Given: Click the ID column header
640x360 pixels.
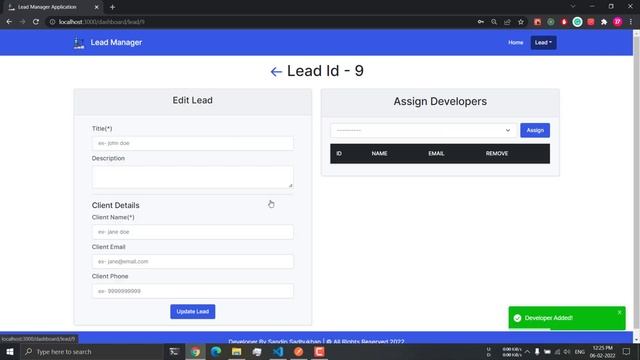Looking at the screenshot, I should point(339,153).
